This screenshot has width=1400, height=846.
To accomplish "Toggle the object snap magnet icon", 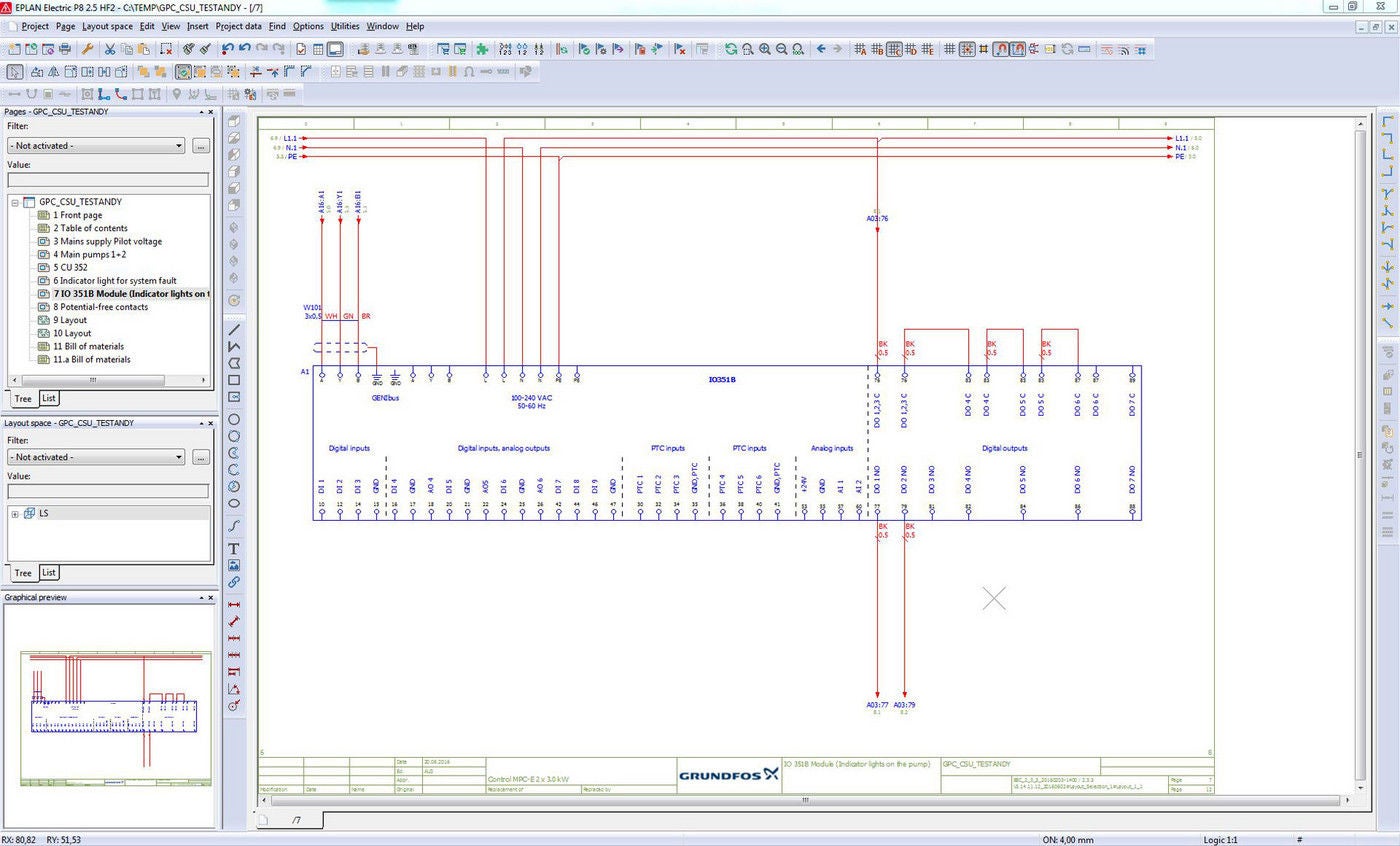I will (x=1001, y=48).
